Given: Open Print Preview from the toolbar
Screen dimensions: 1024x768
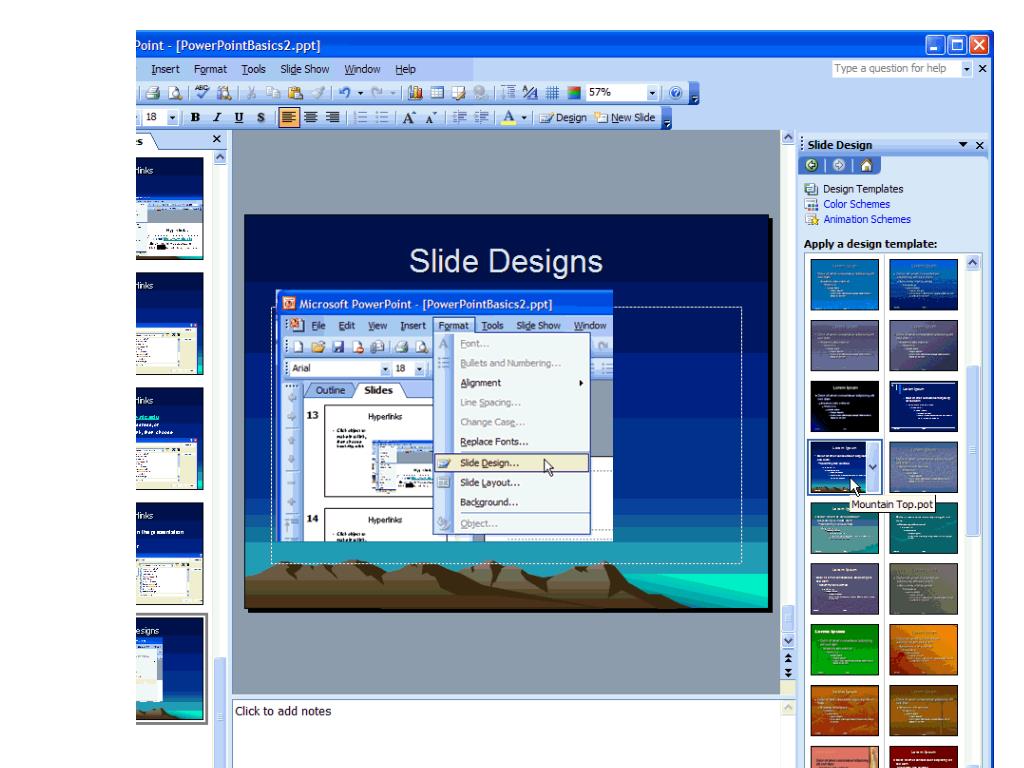Looking at the screenshot, I should pyautogui.click(x=175, y=93).
